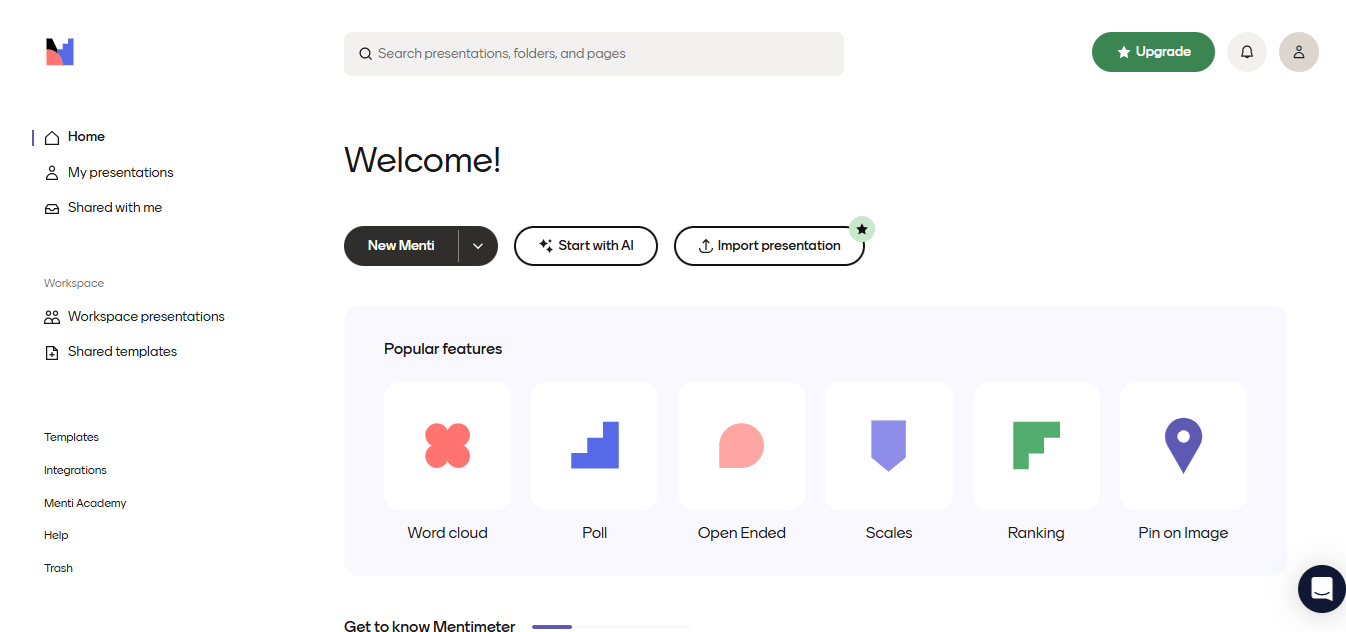This screenshot has height=632, width=1346.
Task: Select the Scales feature icon
Action: click(889, 446)
